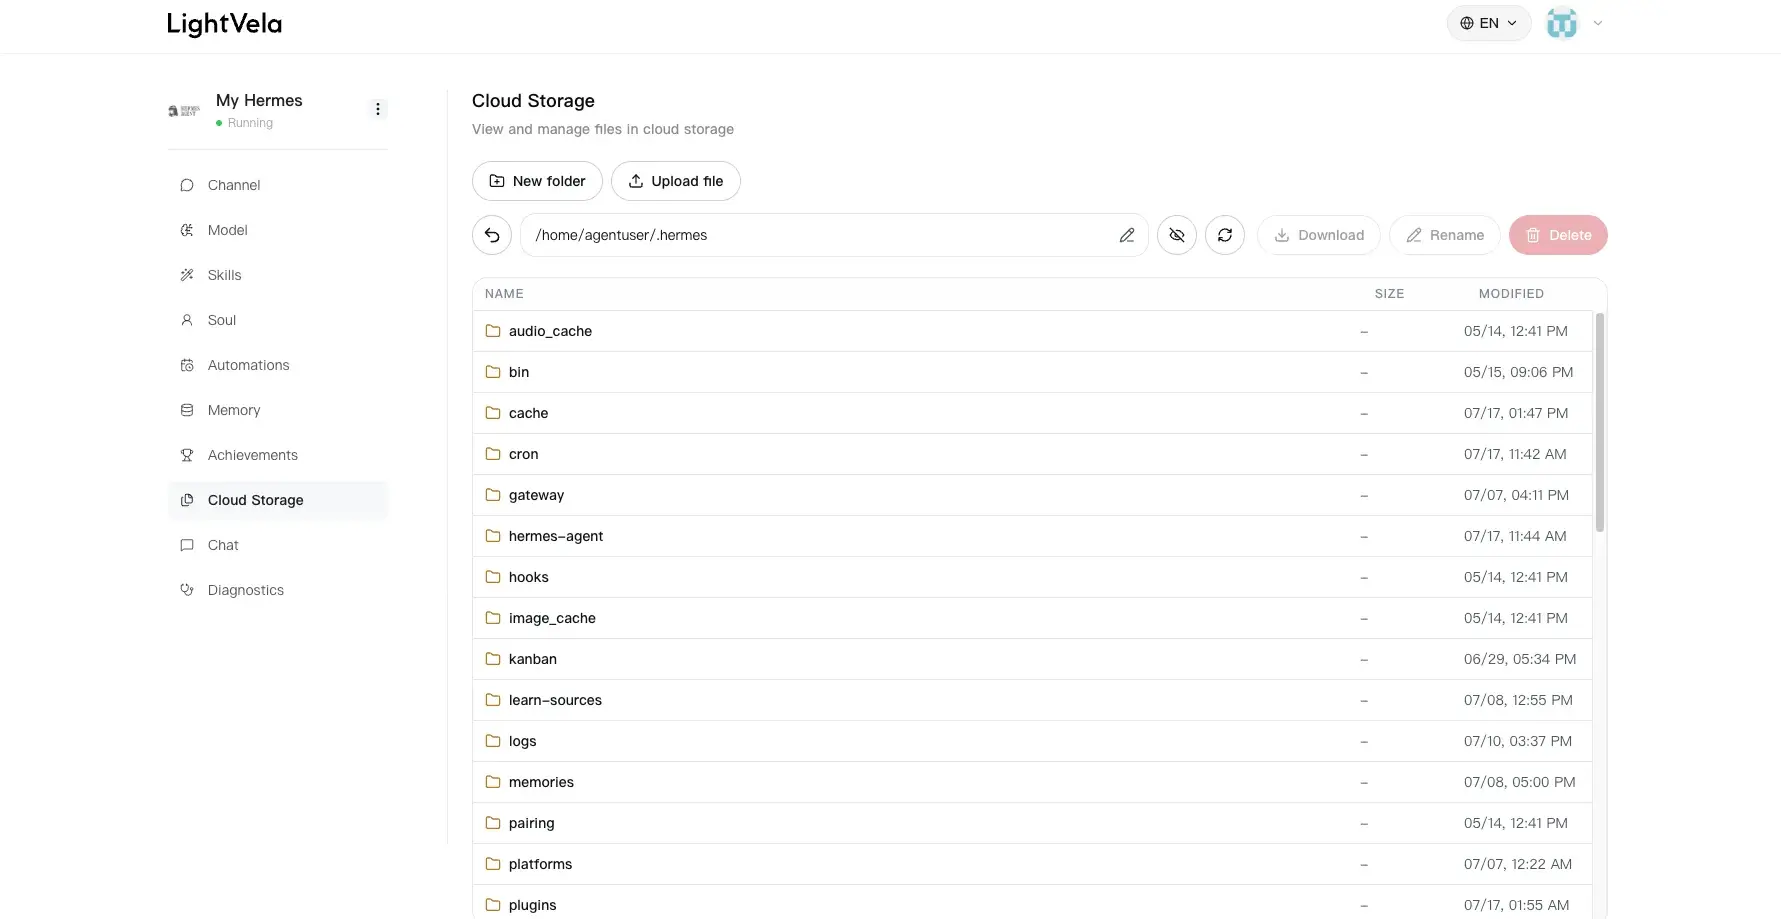Viewport: 1781px width, 919px height.
Task: Click the plugins folder icon
Action: click(493, 905)
